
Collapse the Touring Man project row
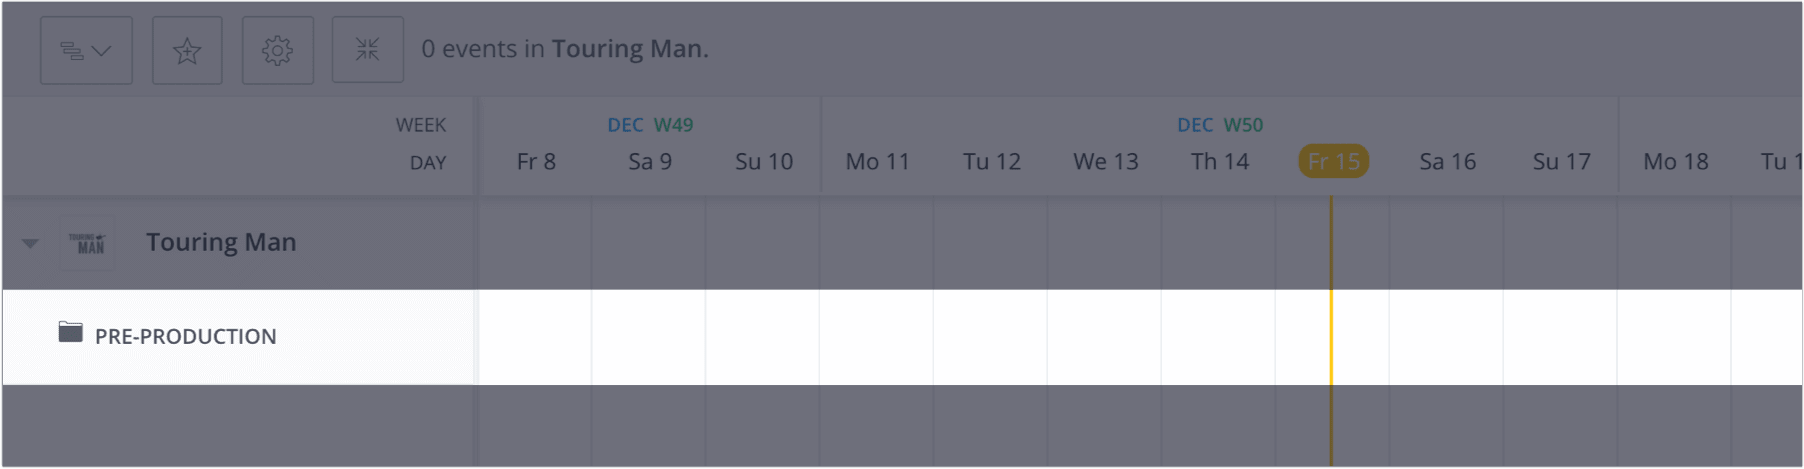coord(30,243)
